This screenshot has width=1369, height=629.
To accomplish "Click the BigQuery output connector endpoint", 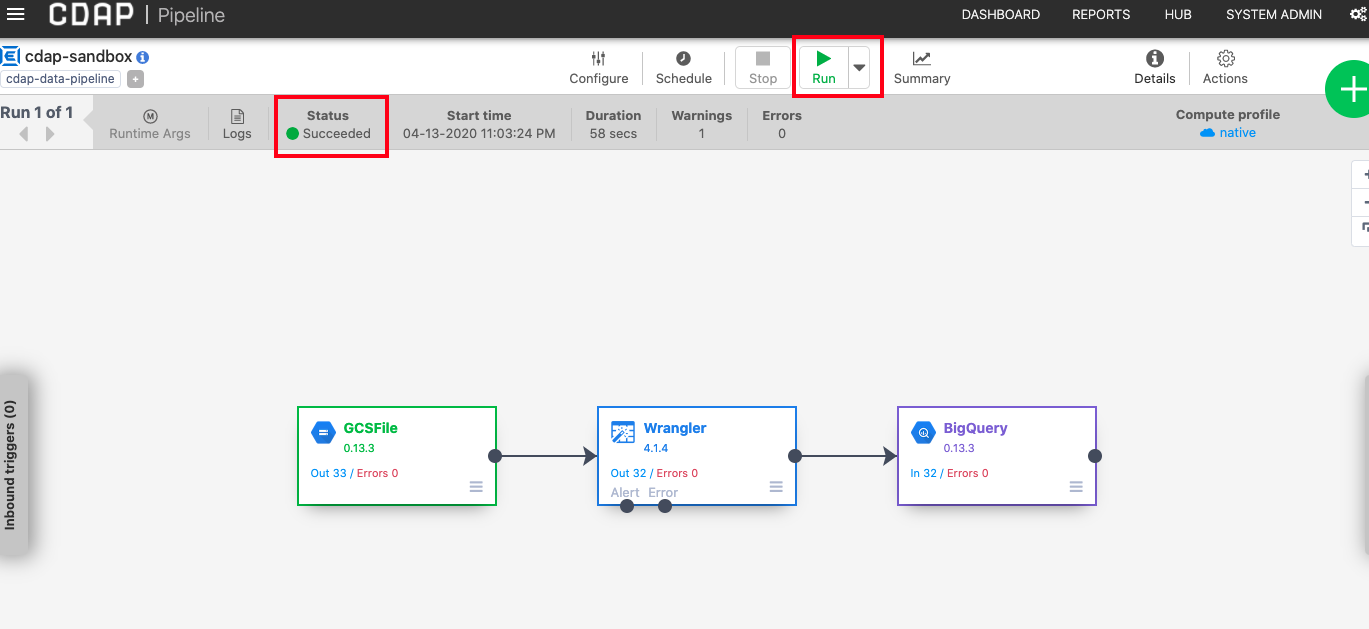I will [1095, 456].
